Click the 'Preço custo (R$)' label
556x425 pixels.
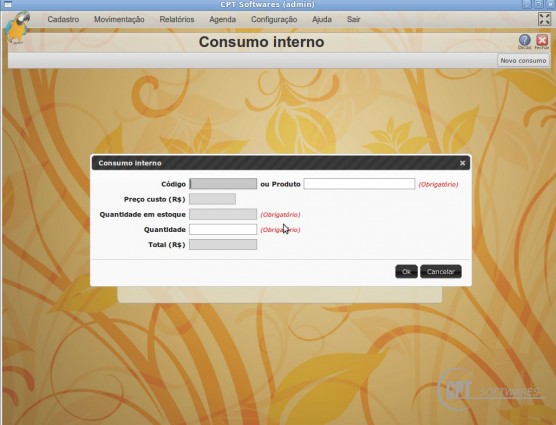pyautogui.click(x=155, y=199)
